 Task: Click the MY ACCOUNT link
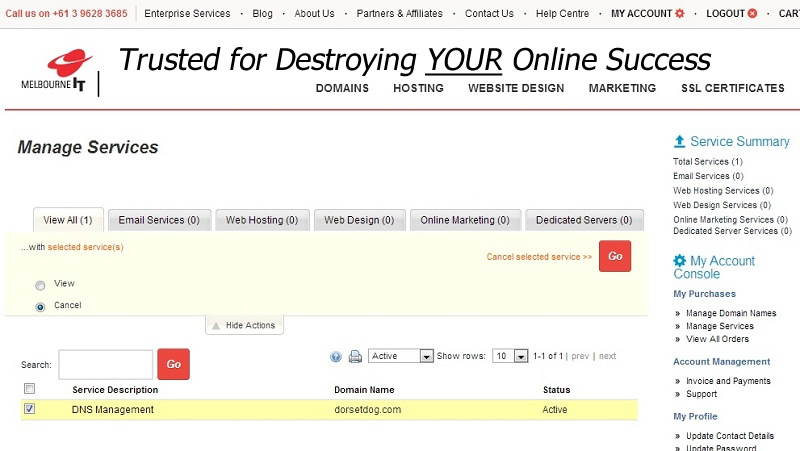coord(641,14)
